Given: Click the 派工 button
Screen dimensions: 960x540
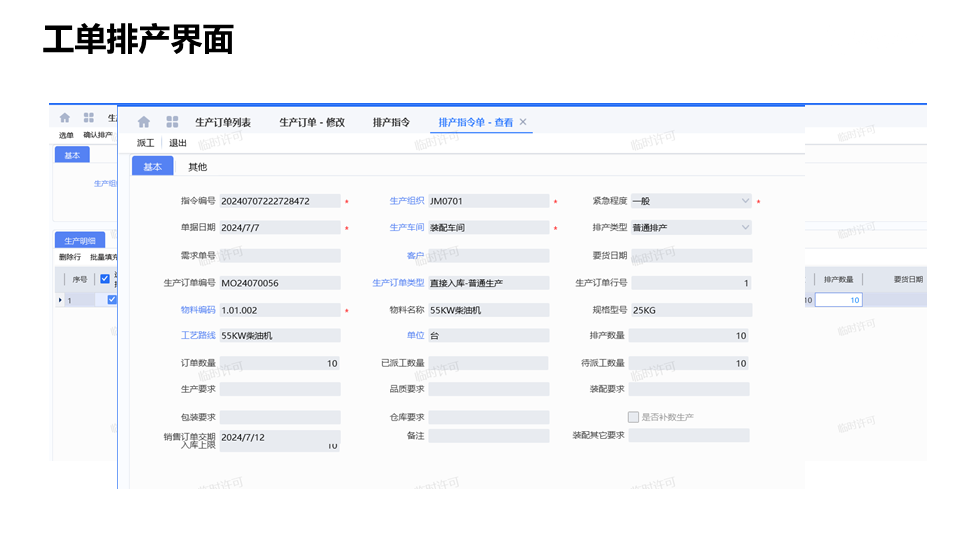Looking at the screenshot, I should (145, 143).
